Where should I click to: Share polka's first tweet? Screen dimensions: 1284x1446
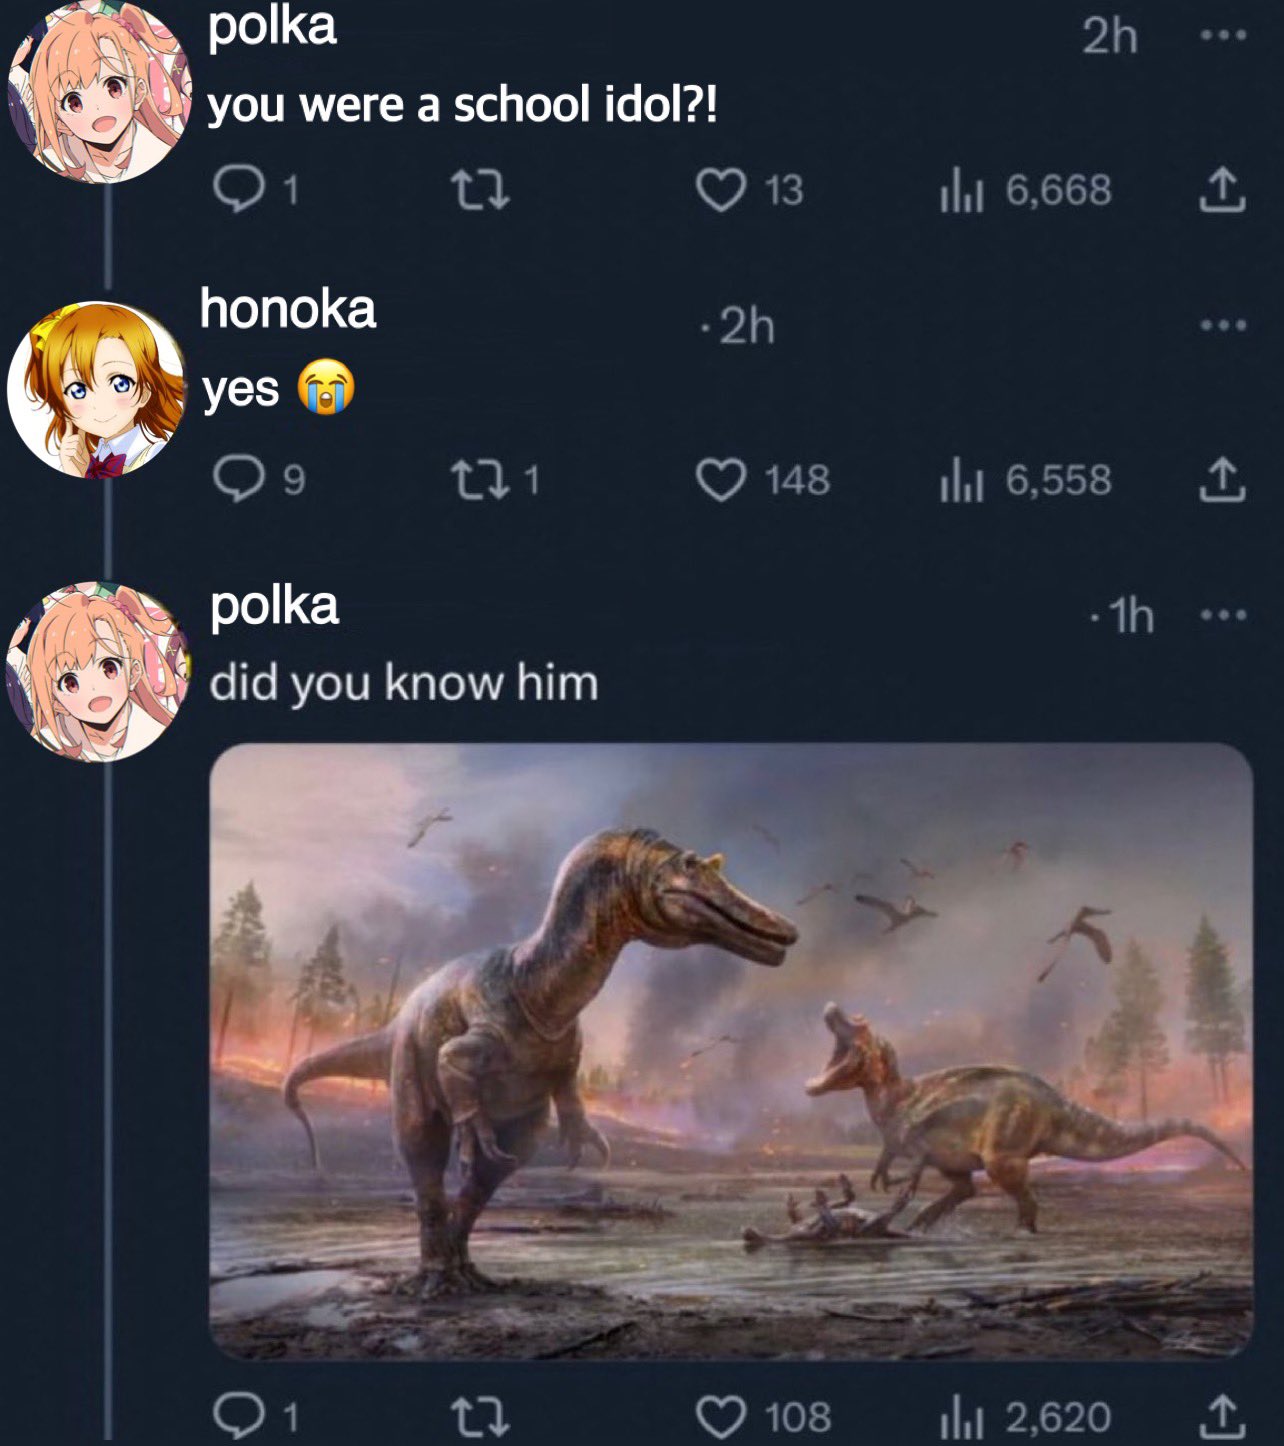coord(1221,190)
